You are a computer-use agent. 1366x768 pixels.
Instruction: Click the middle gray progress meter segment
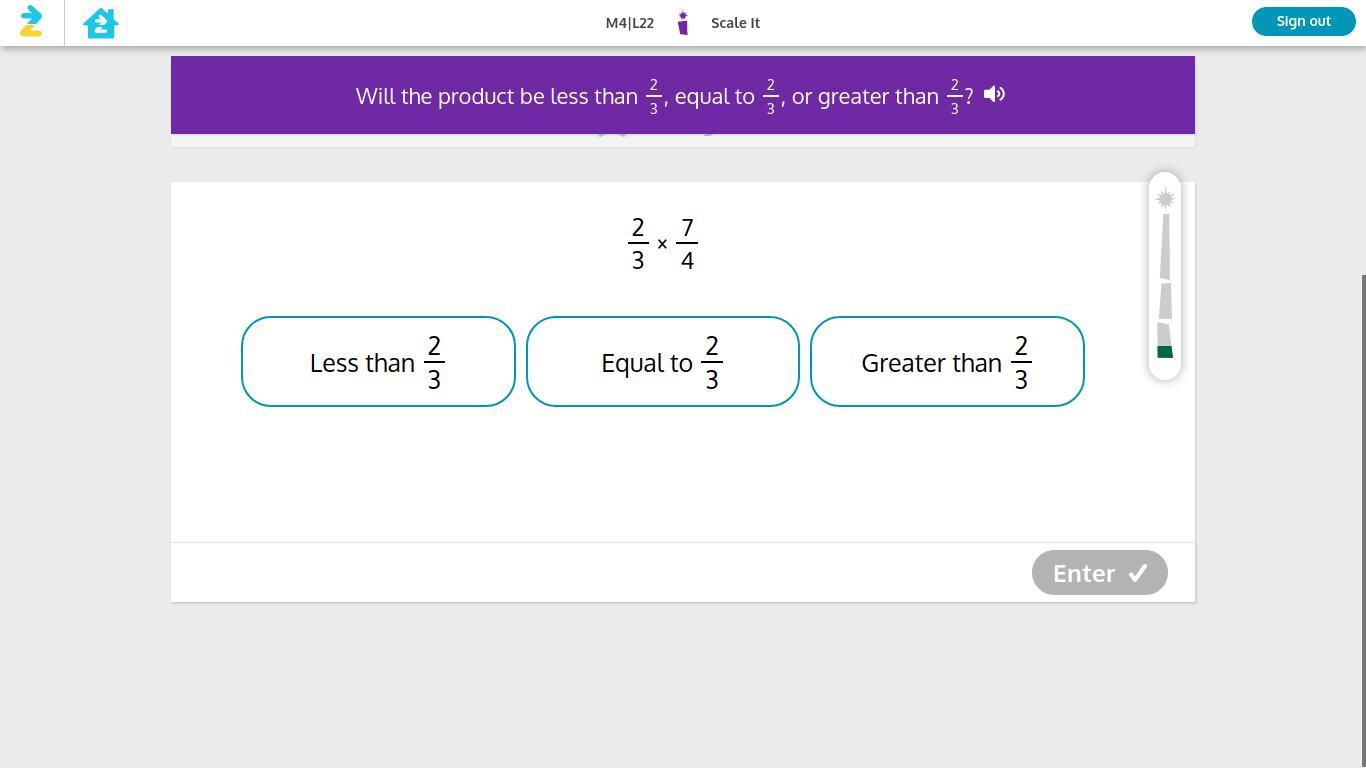point(1165,301)
